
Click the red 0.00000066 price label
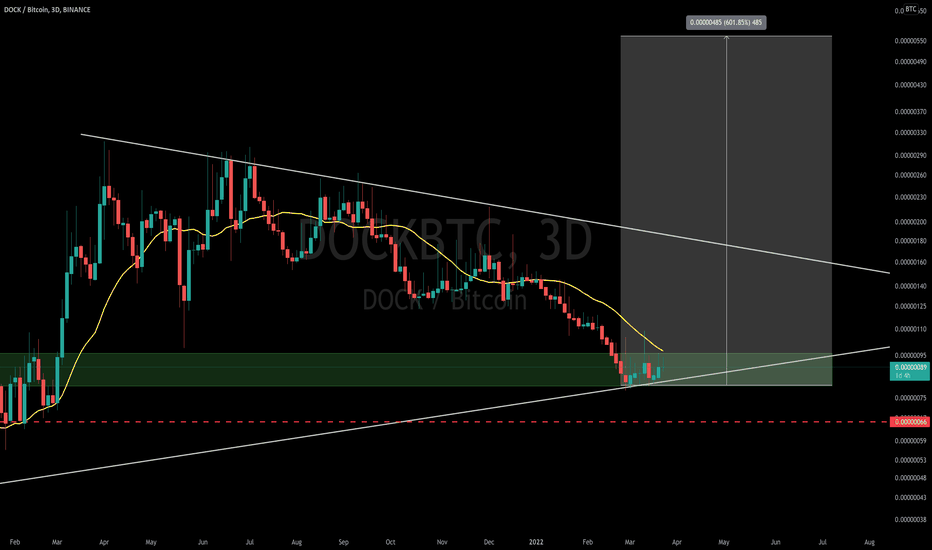tap(909, 422)
